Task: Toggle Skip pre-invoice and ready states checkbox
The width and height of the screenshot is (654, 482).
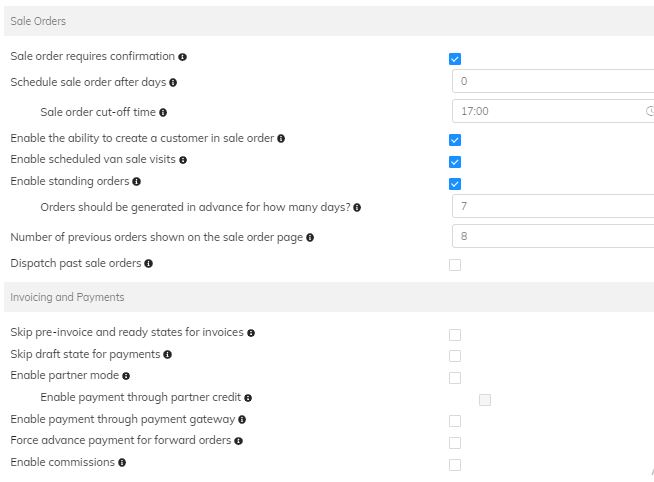Action: click(x=455, y=335)
